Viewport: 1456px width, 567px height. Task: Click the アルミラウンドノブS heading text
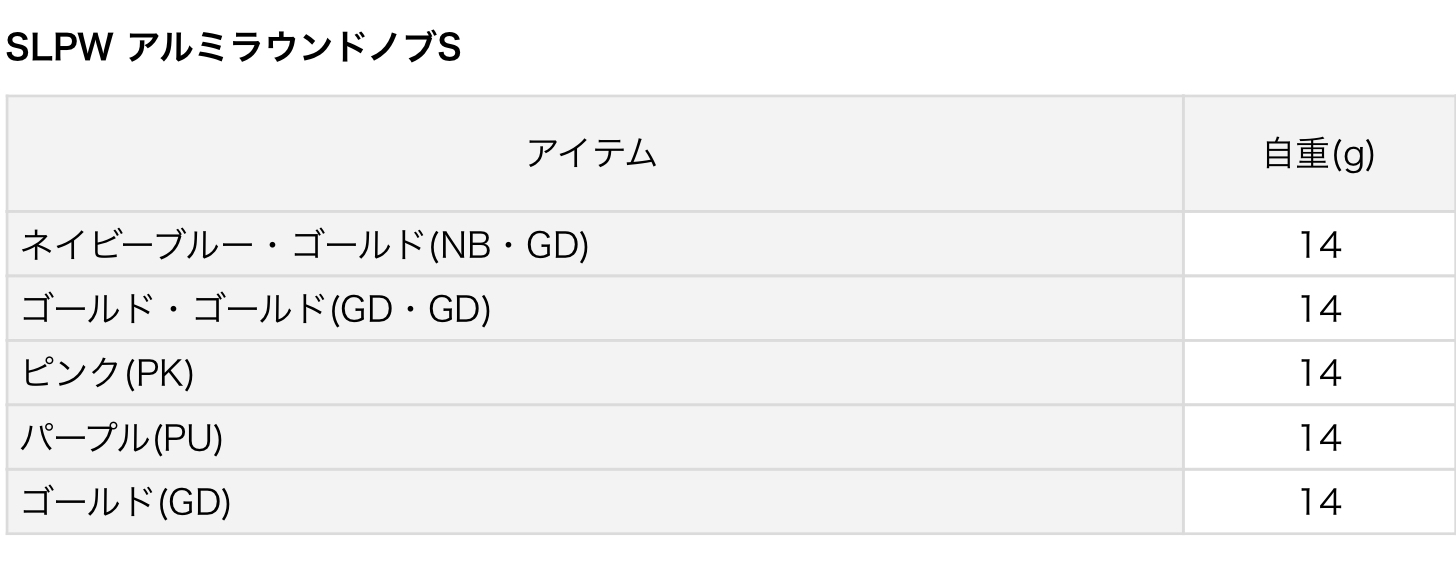(x=294, y=49)
